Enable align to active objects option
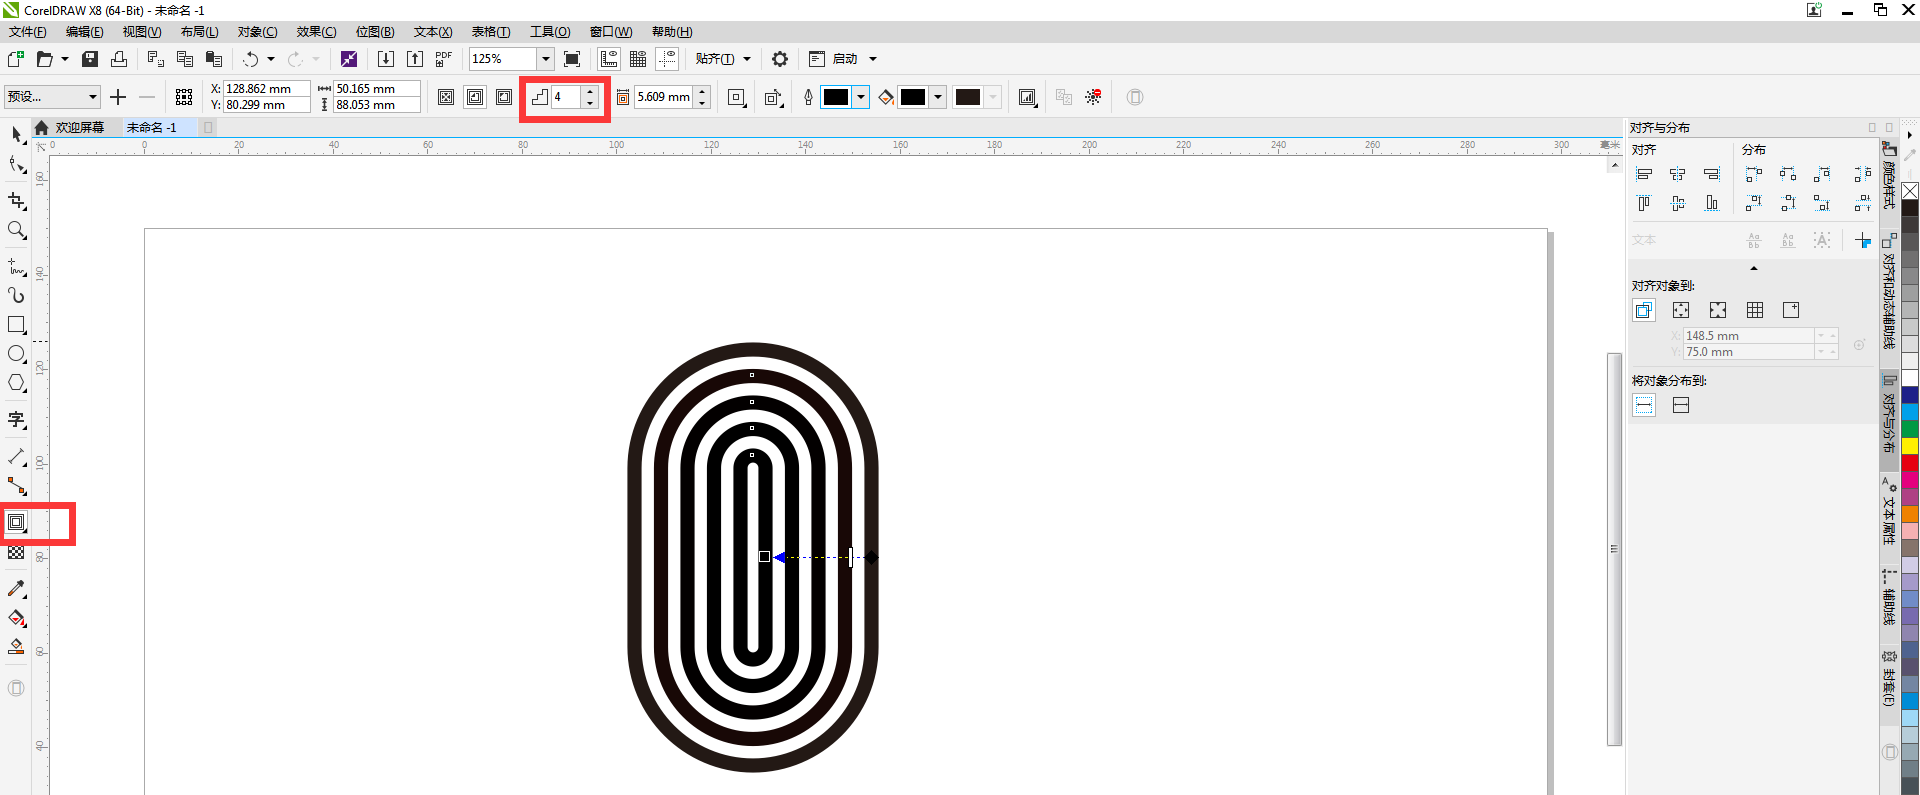This screenshot has height=795, width=1920. point(1644,310)
